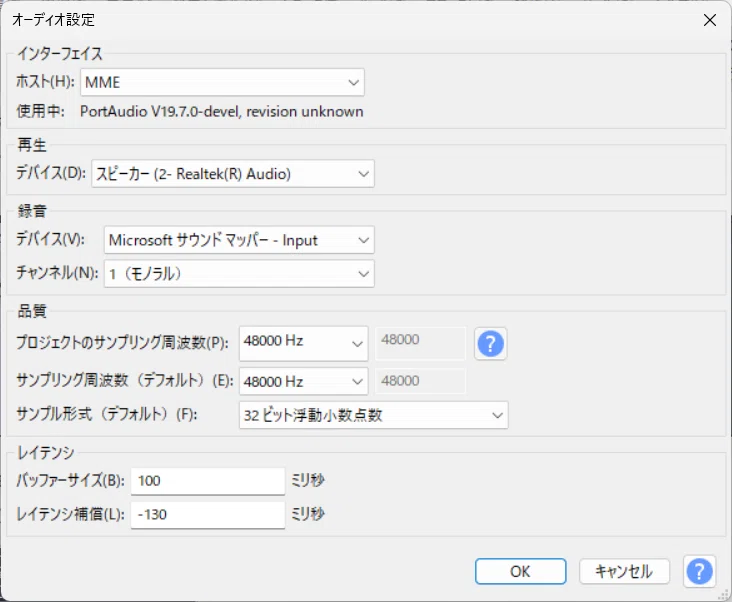
Task: Click the サンプル形式（デフォルト）(F): label
Action: click(107, 414)
